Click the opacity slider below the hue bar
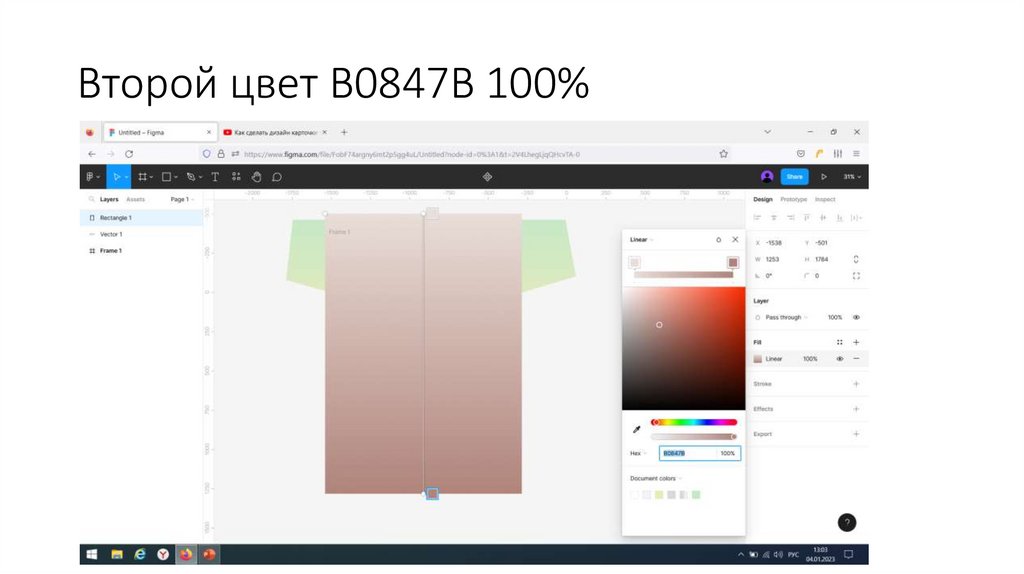The width and height of the screenshot is (1024, 574). pyautogui.click(x=694, y=437)
